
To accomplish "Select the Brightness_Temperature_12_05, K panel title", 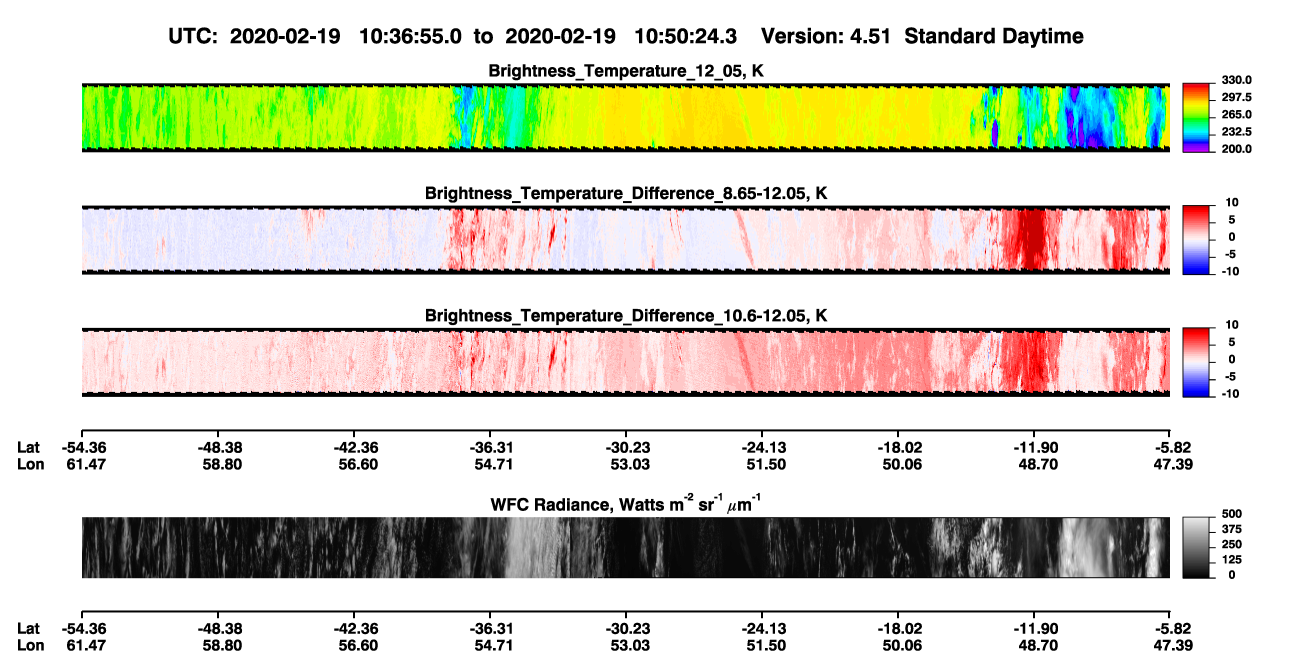I will (626, 71).
